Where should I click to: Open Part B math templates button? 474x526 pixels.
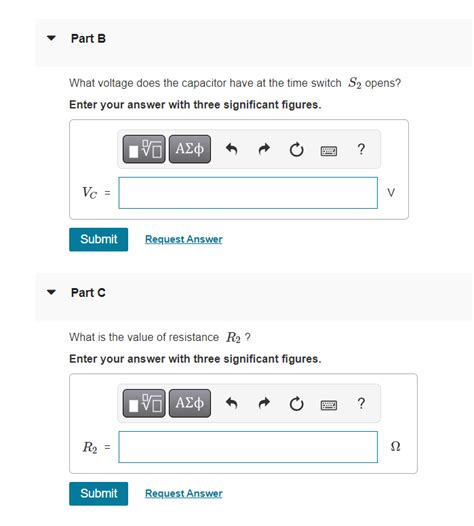(144, 149)
